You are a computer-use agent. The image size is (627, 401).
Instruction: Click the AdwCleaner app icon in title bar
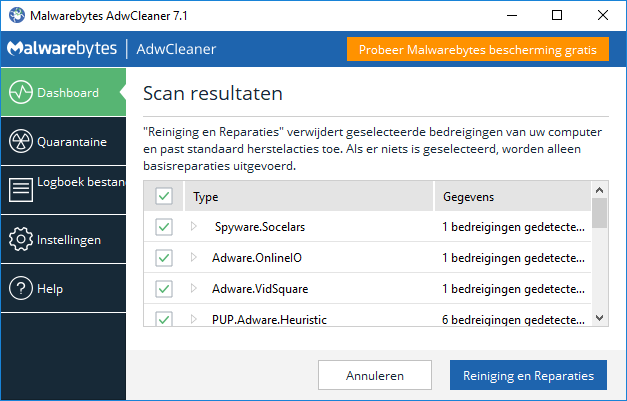click(17, 15)
